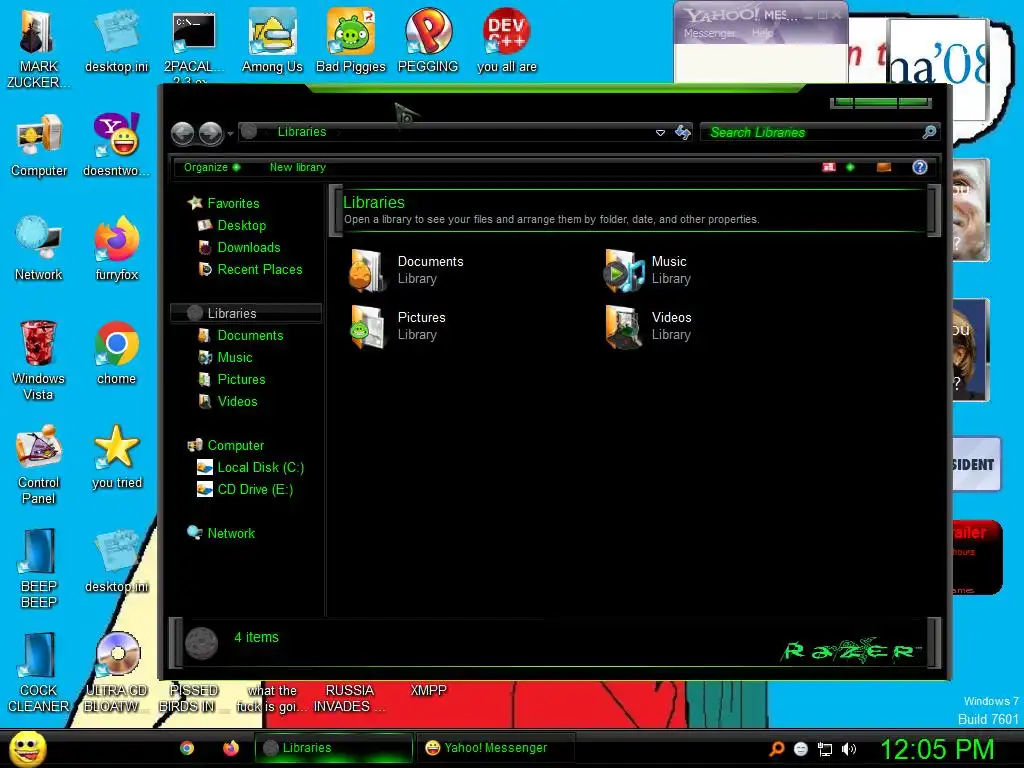
Task: Launch Among Us desktop shortcut
Action: pos(272,42)
